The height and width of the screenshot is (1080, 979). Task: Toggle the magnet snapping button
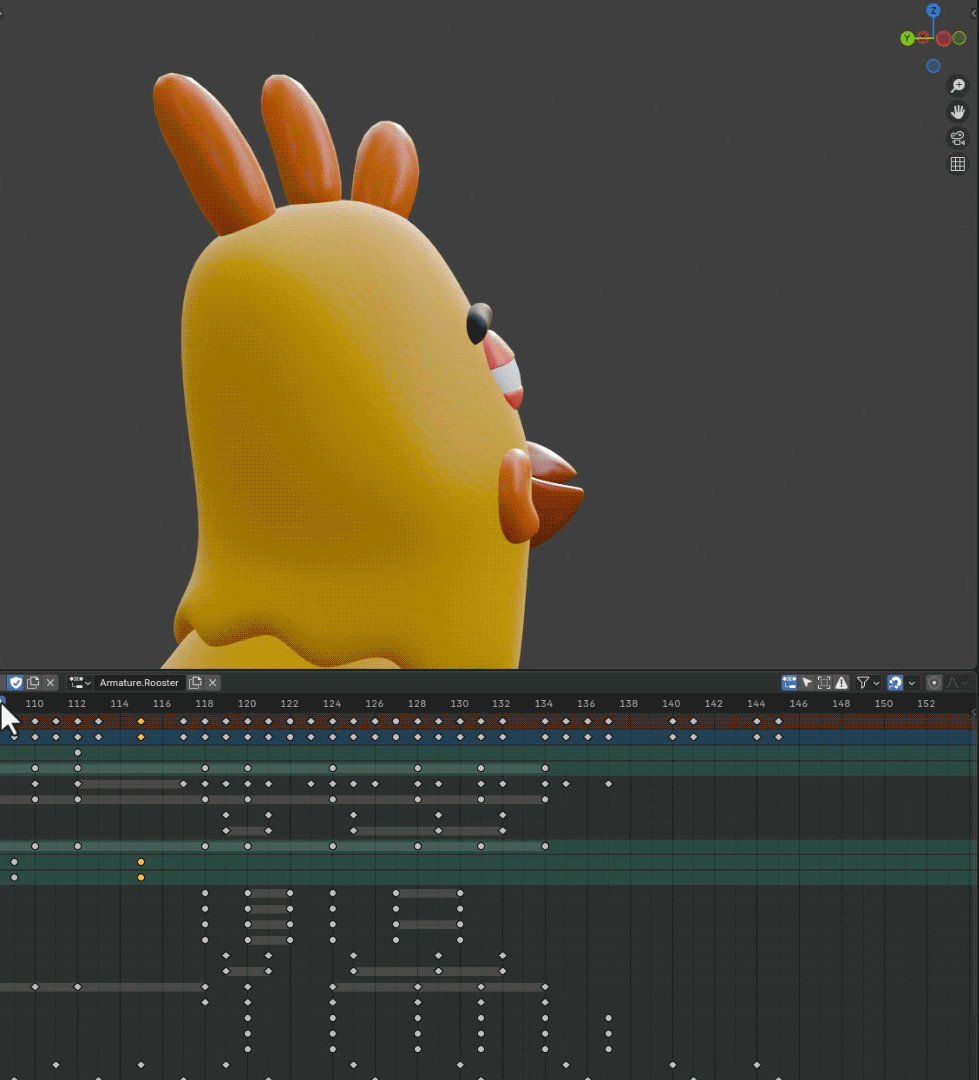pyautogui.click(x=895, y=683)
